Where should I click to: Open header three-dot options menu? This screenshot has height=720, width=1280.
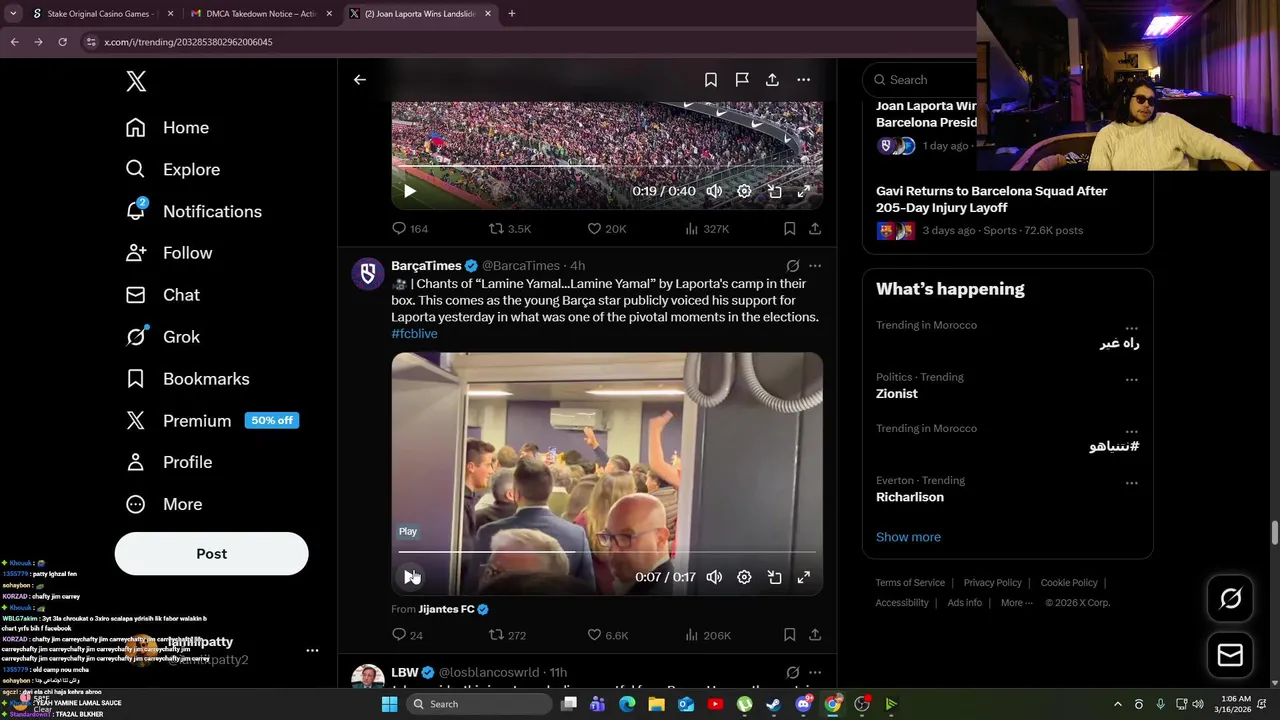click(x=803, y=80)
